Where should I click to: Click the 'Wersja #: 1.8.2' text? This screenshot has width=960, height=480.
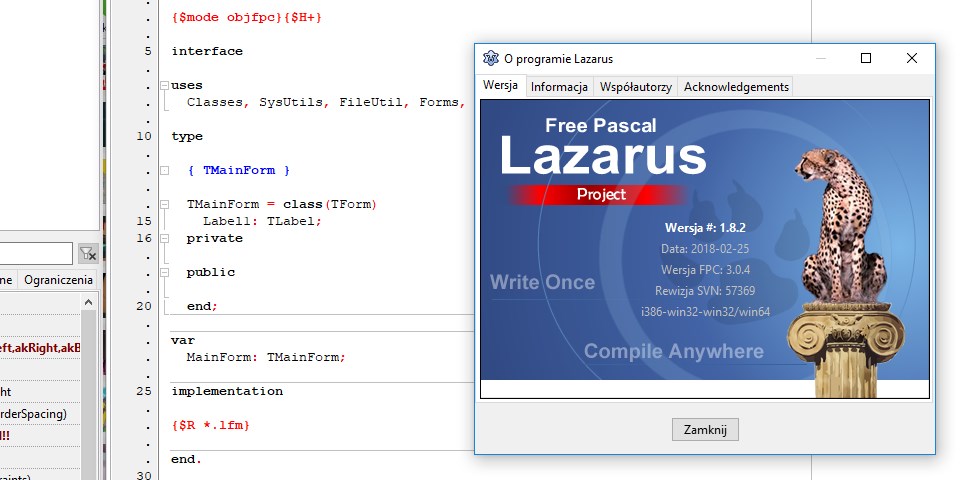705,228
